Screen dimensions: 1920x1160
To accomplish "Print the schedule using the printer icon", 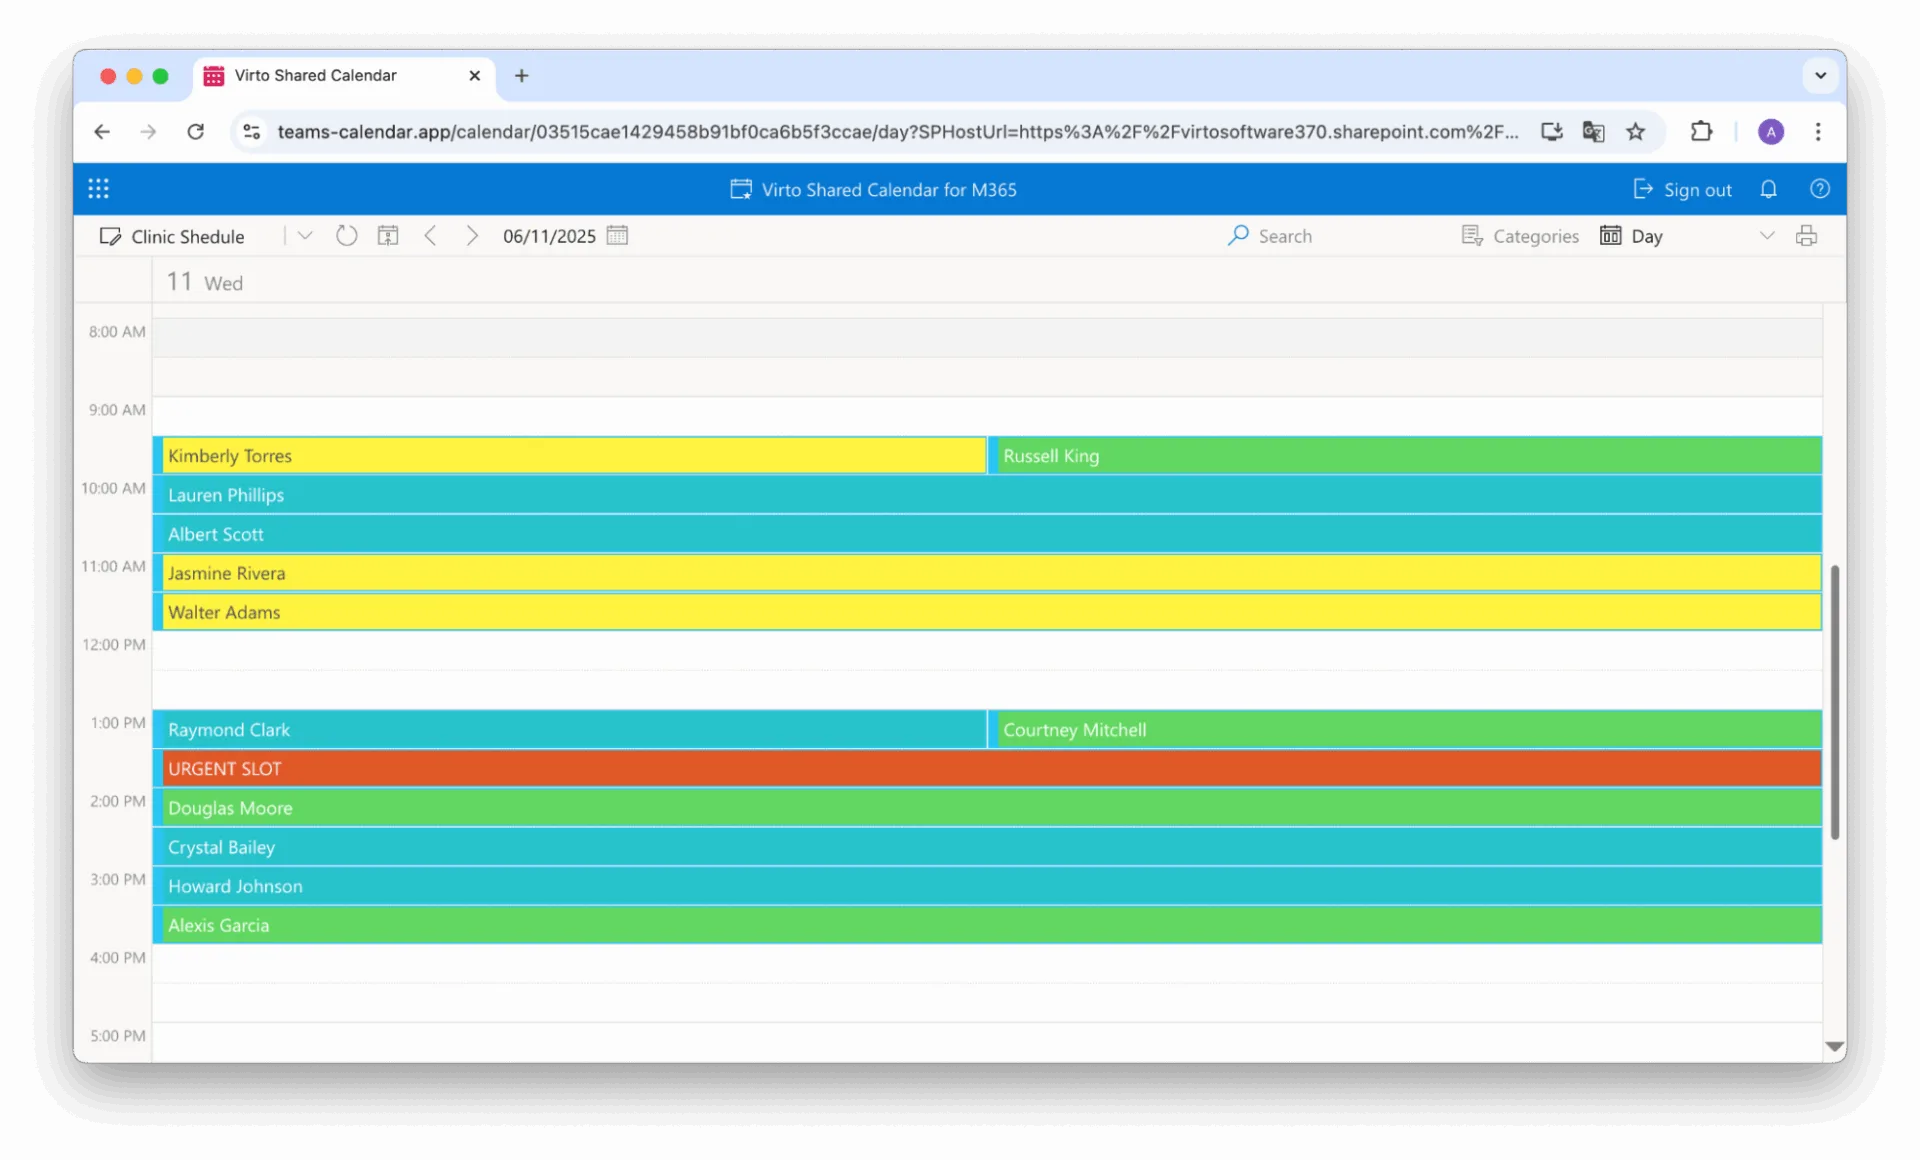I will pyautogui.click(x=1808, y=236).
